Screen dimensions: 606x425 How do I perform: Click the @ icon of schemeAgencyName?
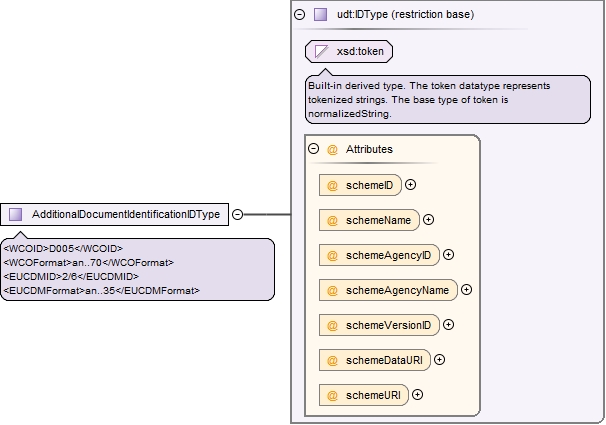[332, 291]
